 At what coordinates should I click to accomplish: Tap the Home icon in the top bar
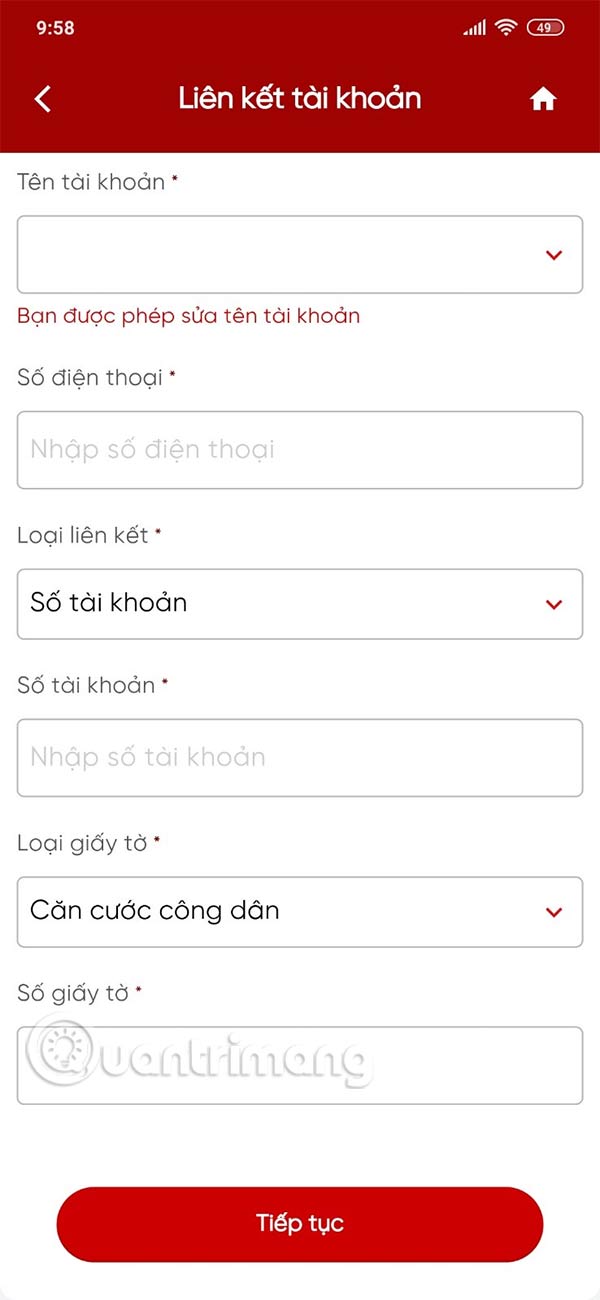[544, 98]
